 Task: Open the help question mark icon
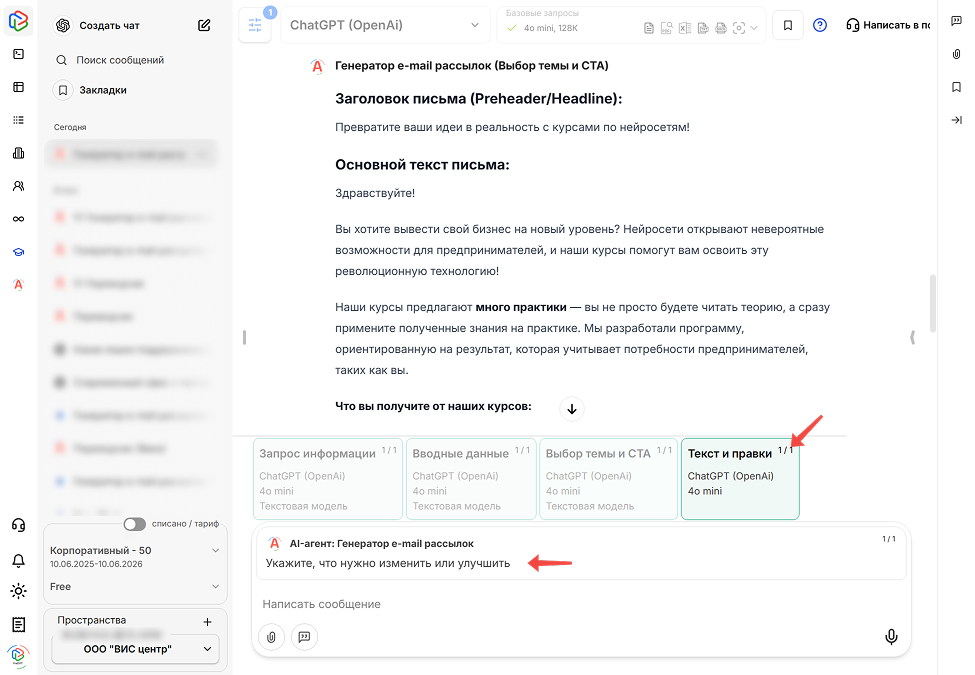tap(820, 26)
